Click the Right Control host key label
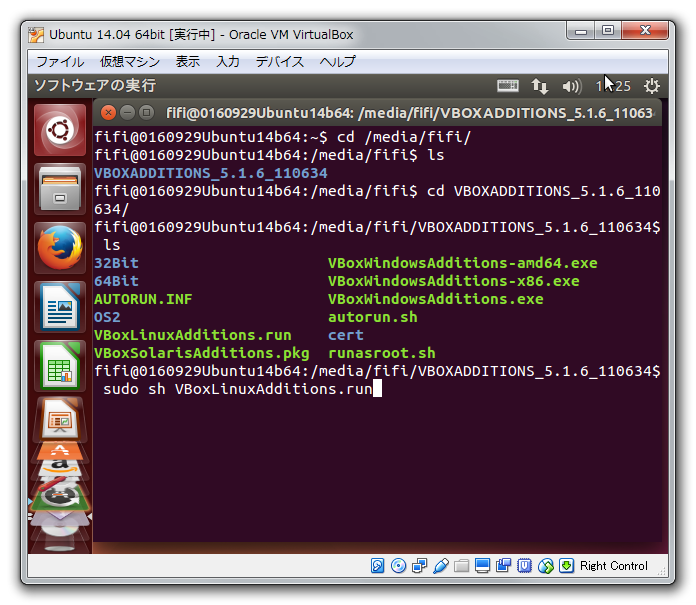 (x=613, y=566)
